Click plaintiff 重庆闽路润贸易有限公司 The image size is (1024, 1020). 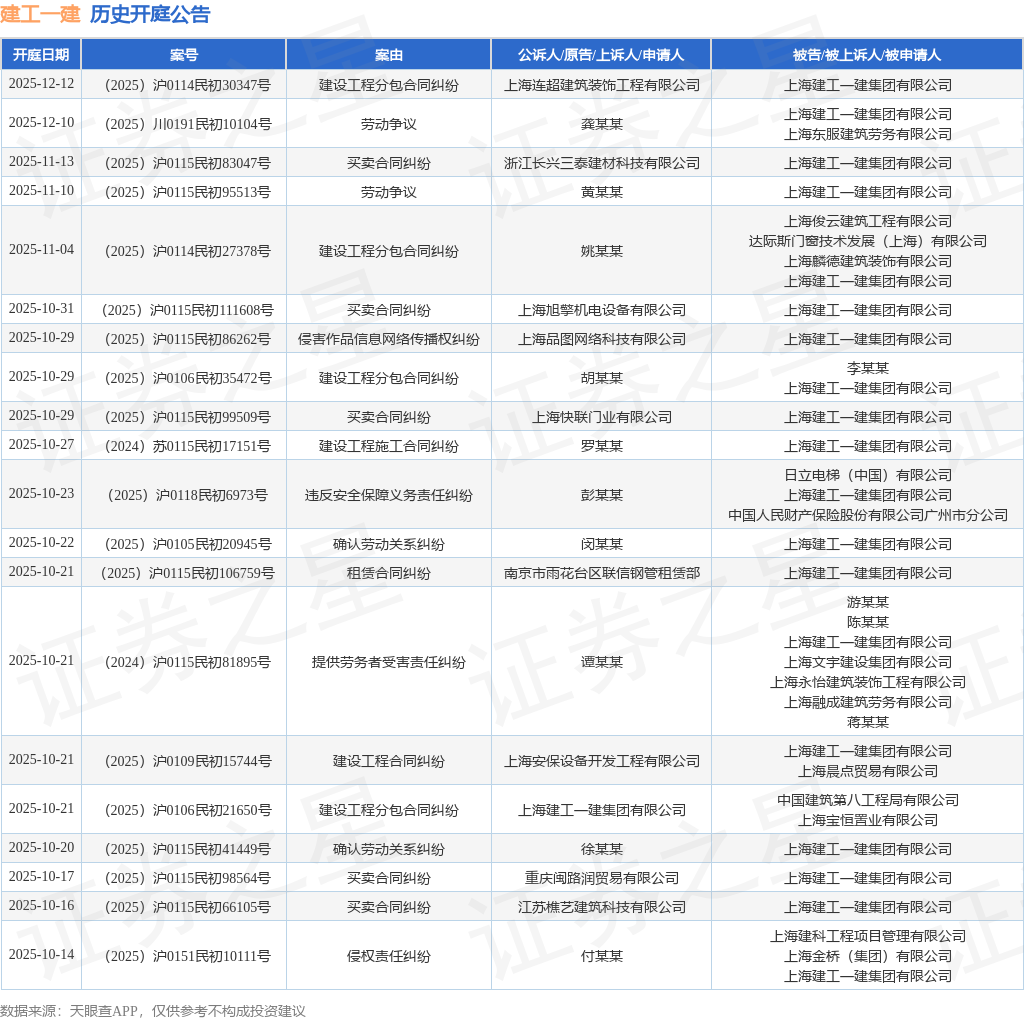pyautogui.click(x=601, y=878)
